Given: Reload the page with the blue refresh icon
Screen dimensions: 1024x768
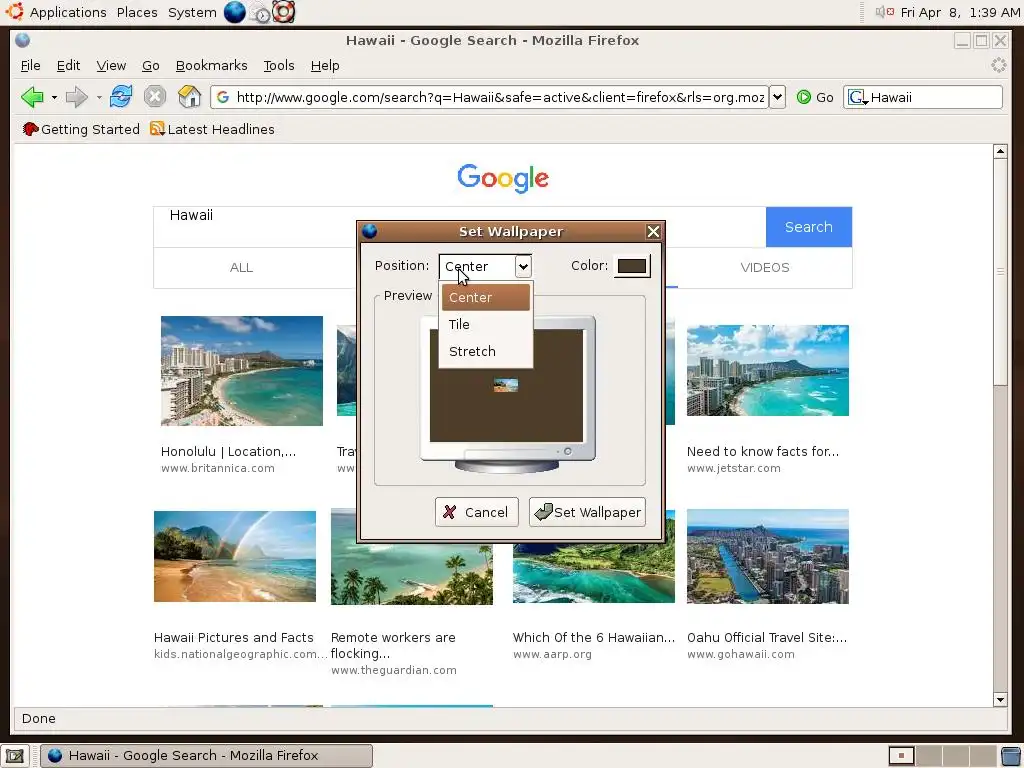Looking at the screenshot, I should [x=121, y=97].
